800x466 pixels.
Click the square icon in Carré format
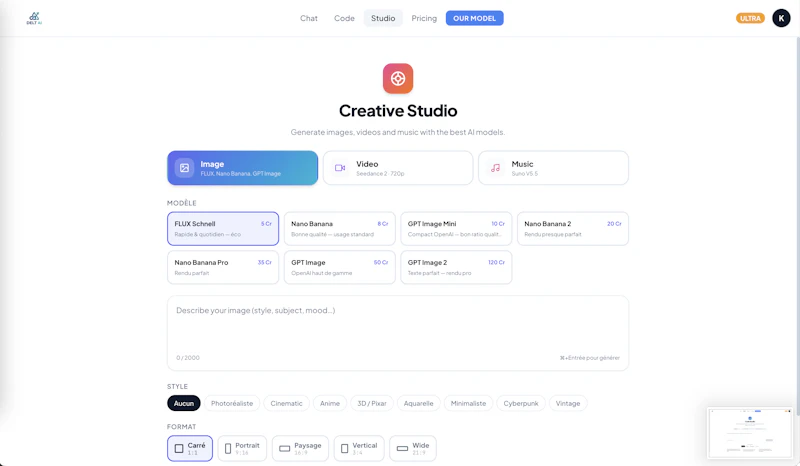(179, 449)
